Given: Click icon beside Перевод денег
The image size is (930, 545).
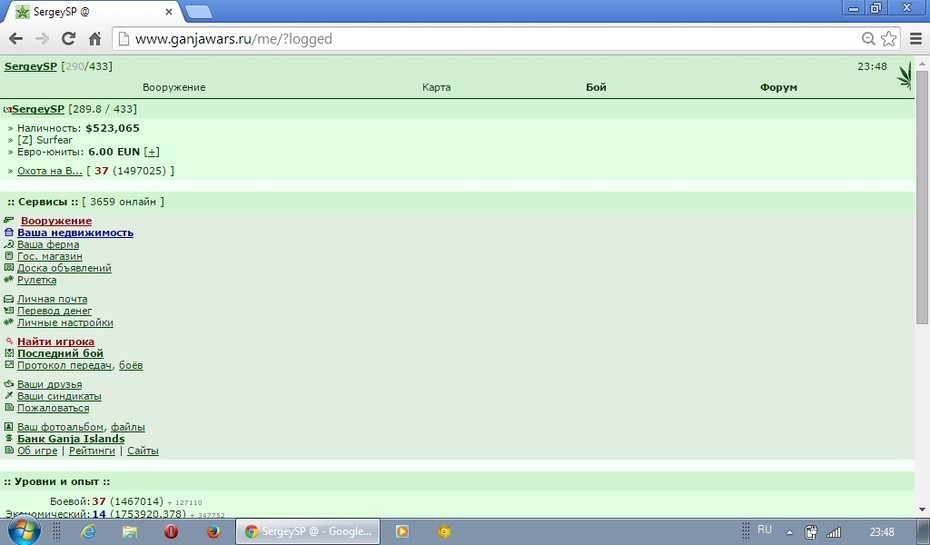Looking at the screenshot, I should pyautogui.click(x=9, y=311).
